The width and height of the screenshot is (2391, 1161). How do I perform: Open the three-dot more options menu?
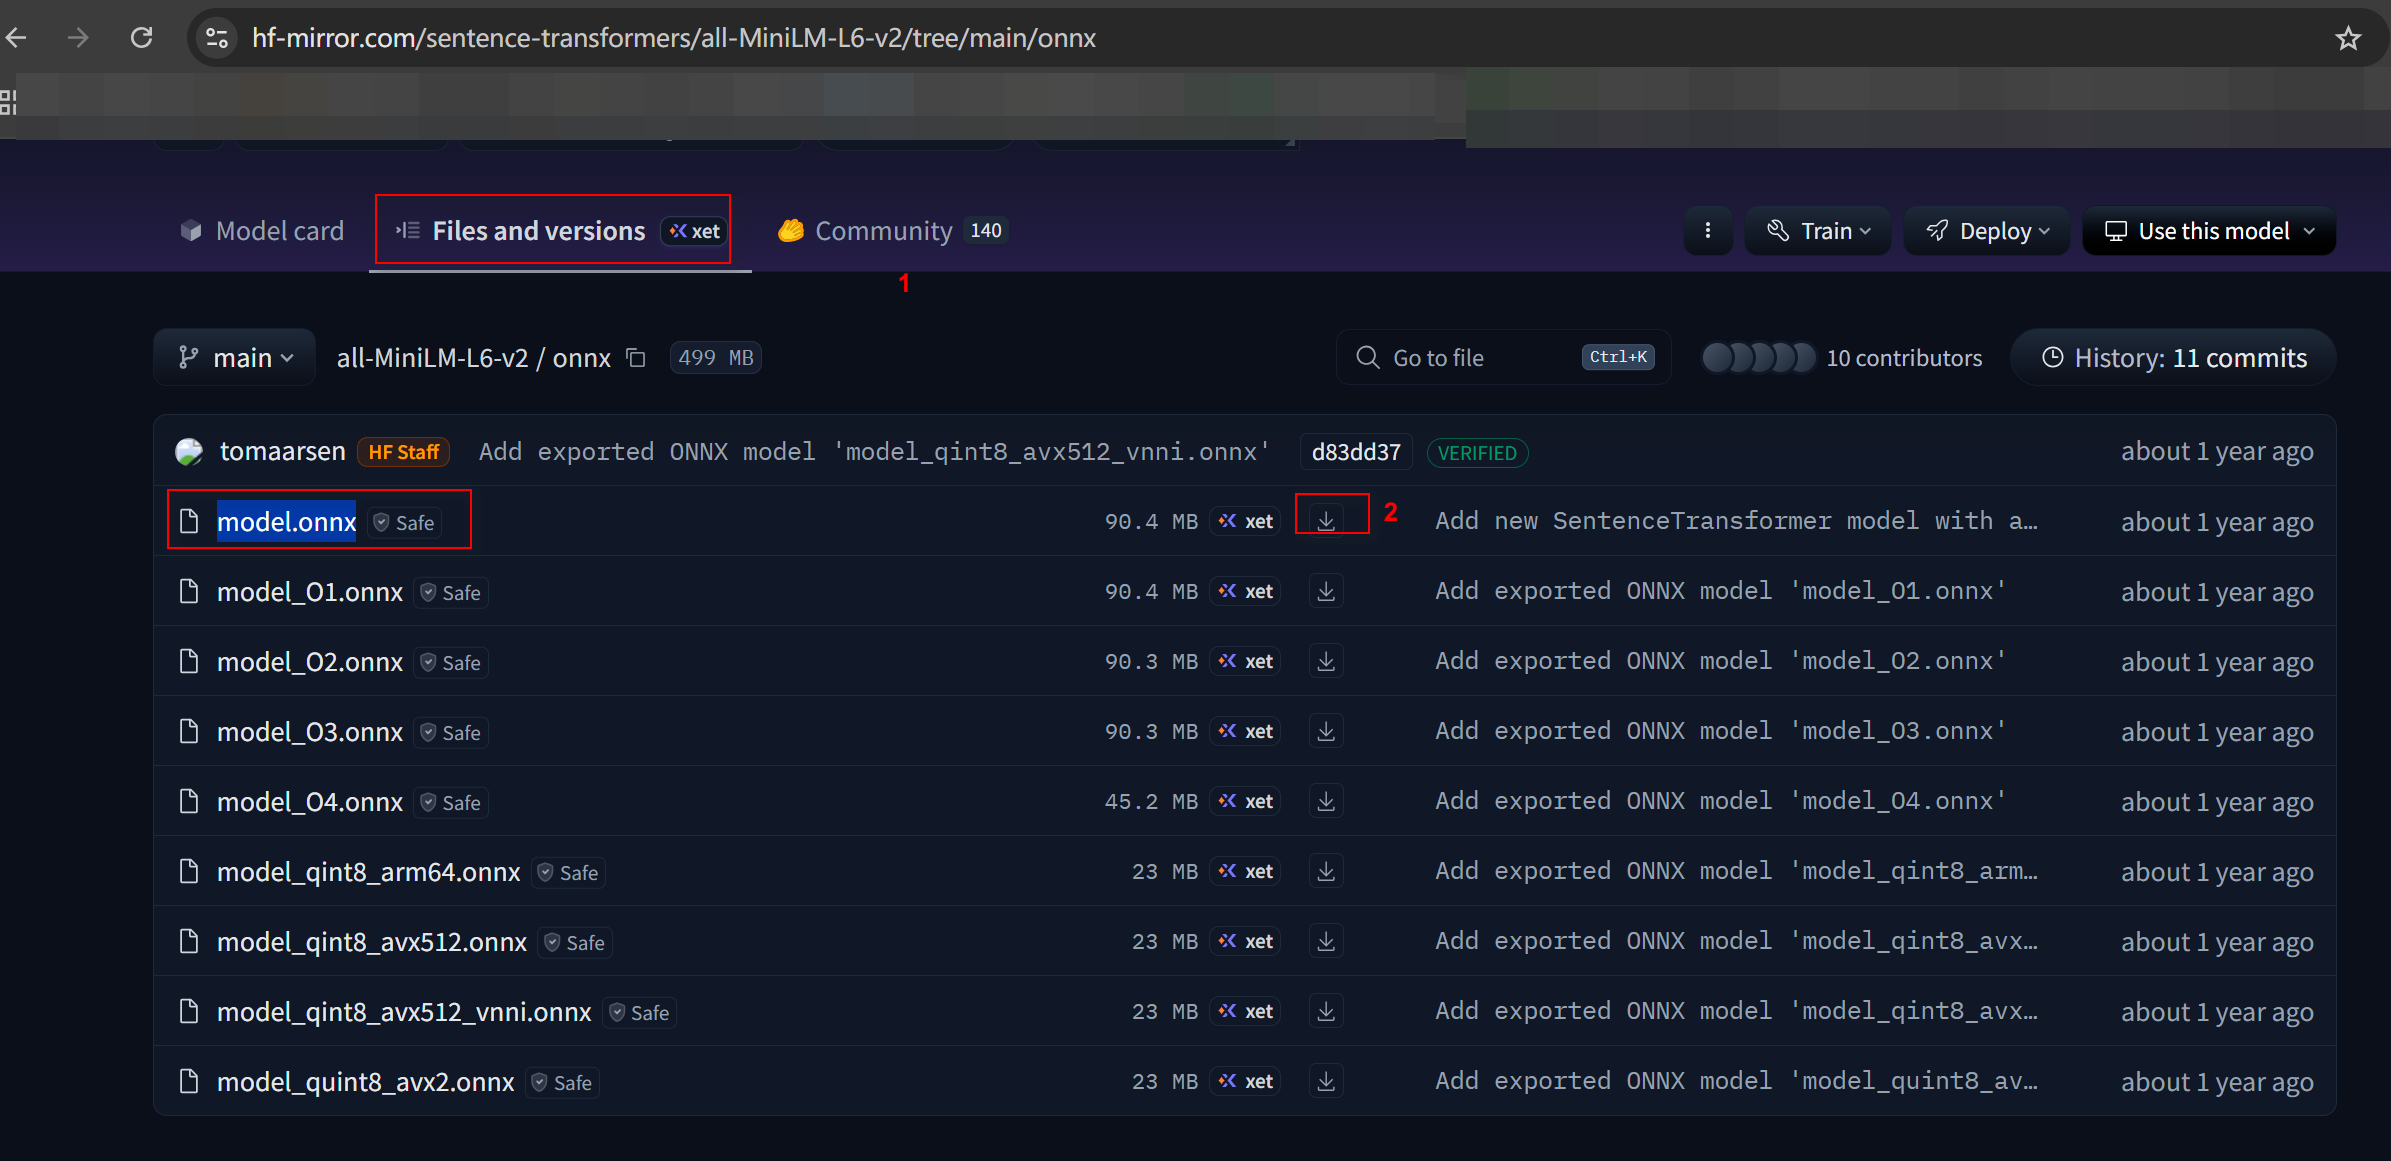click(1707, 231)
